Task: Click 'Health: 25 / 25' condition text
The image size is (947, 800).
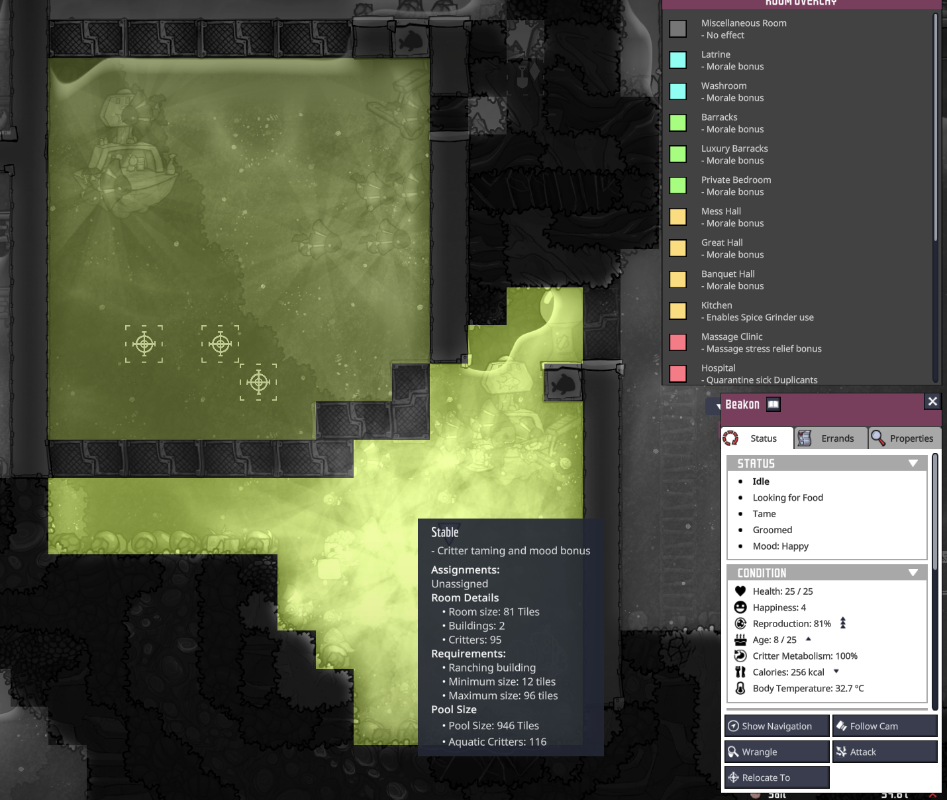Action: pos(783,591)
